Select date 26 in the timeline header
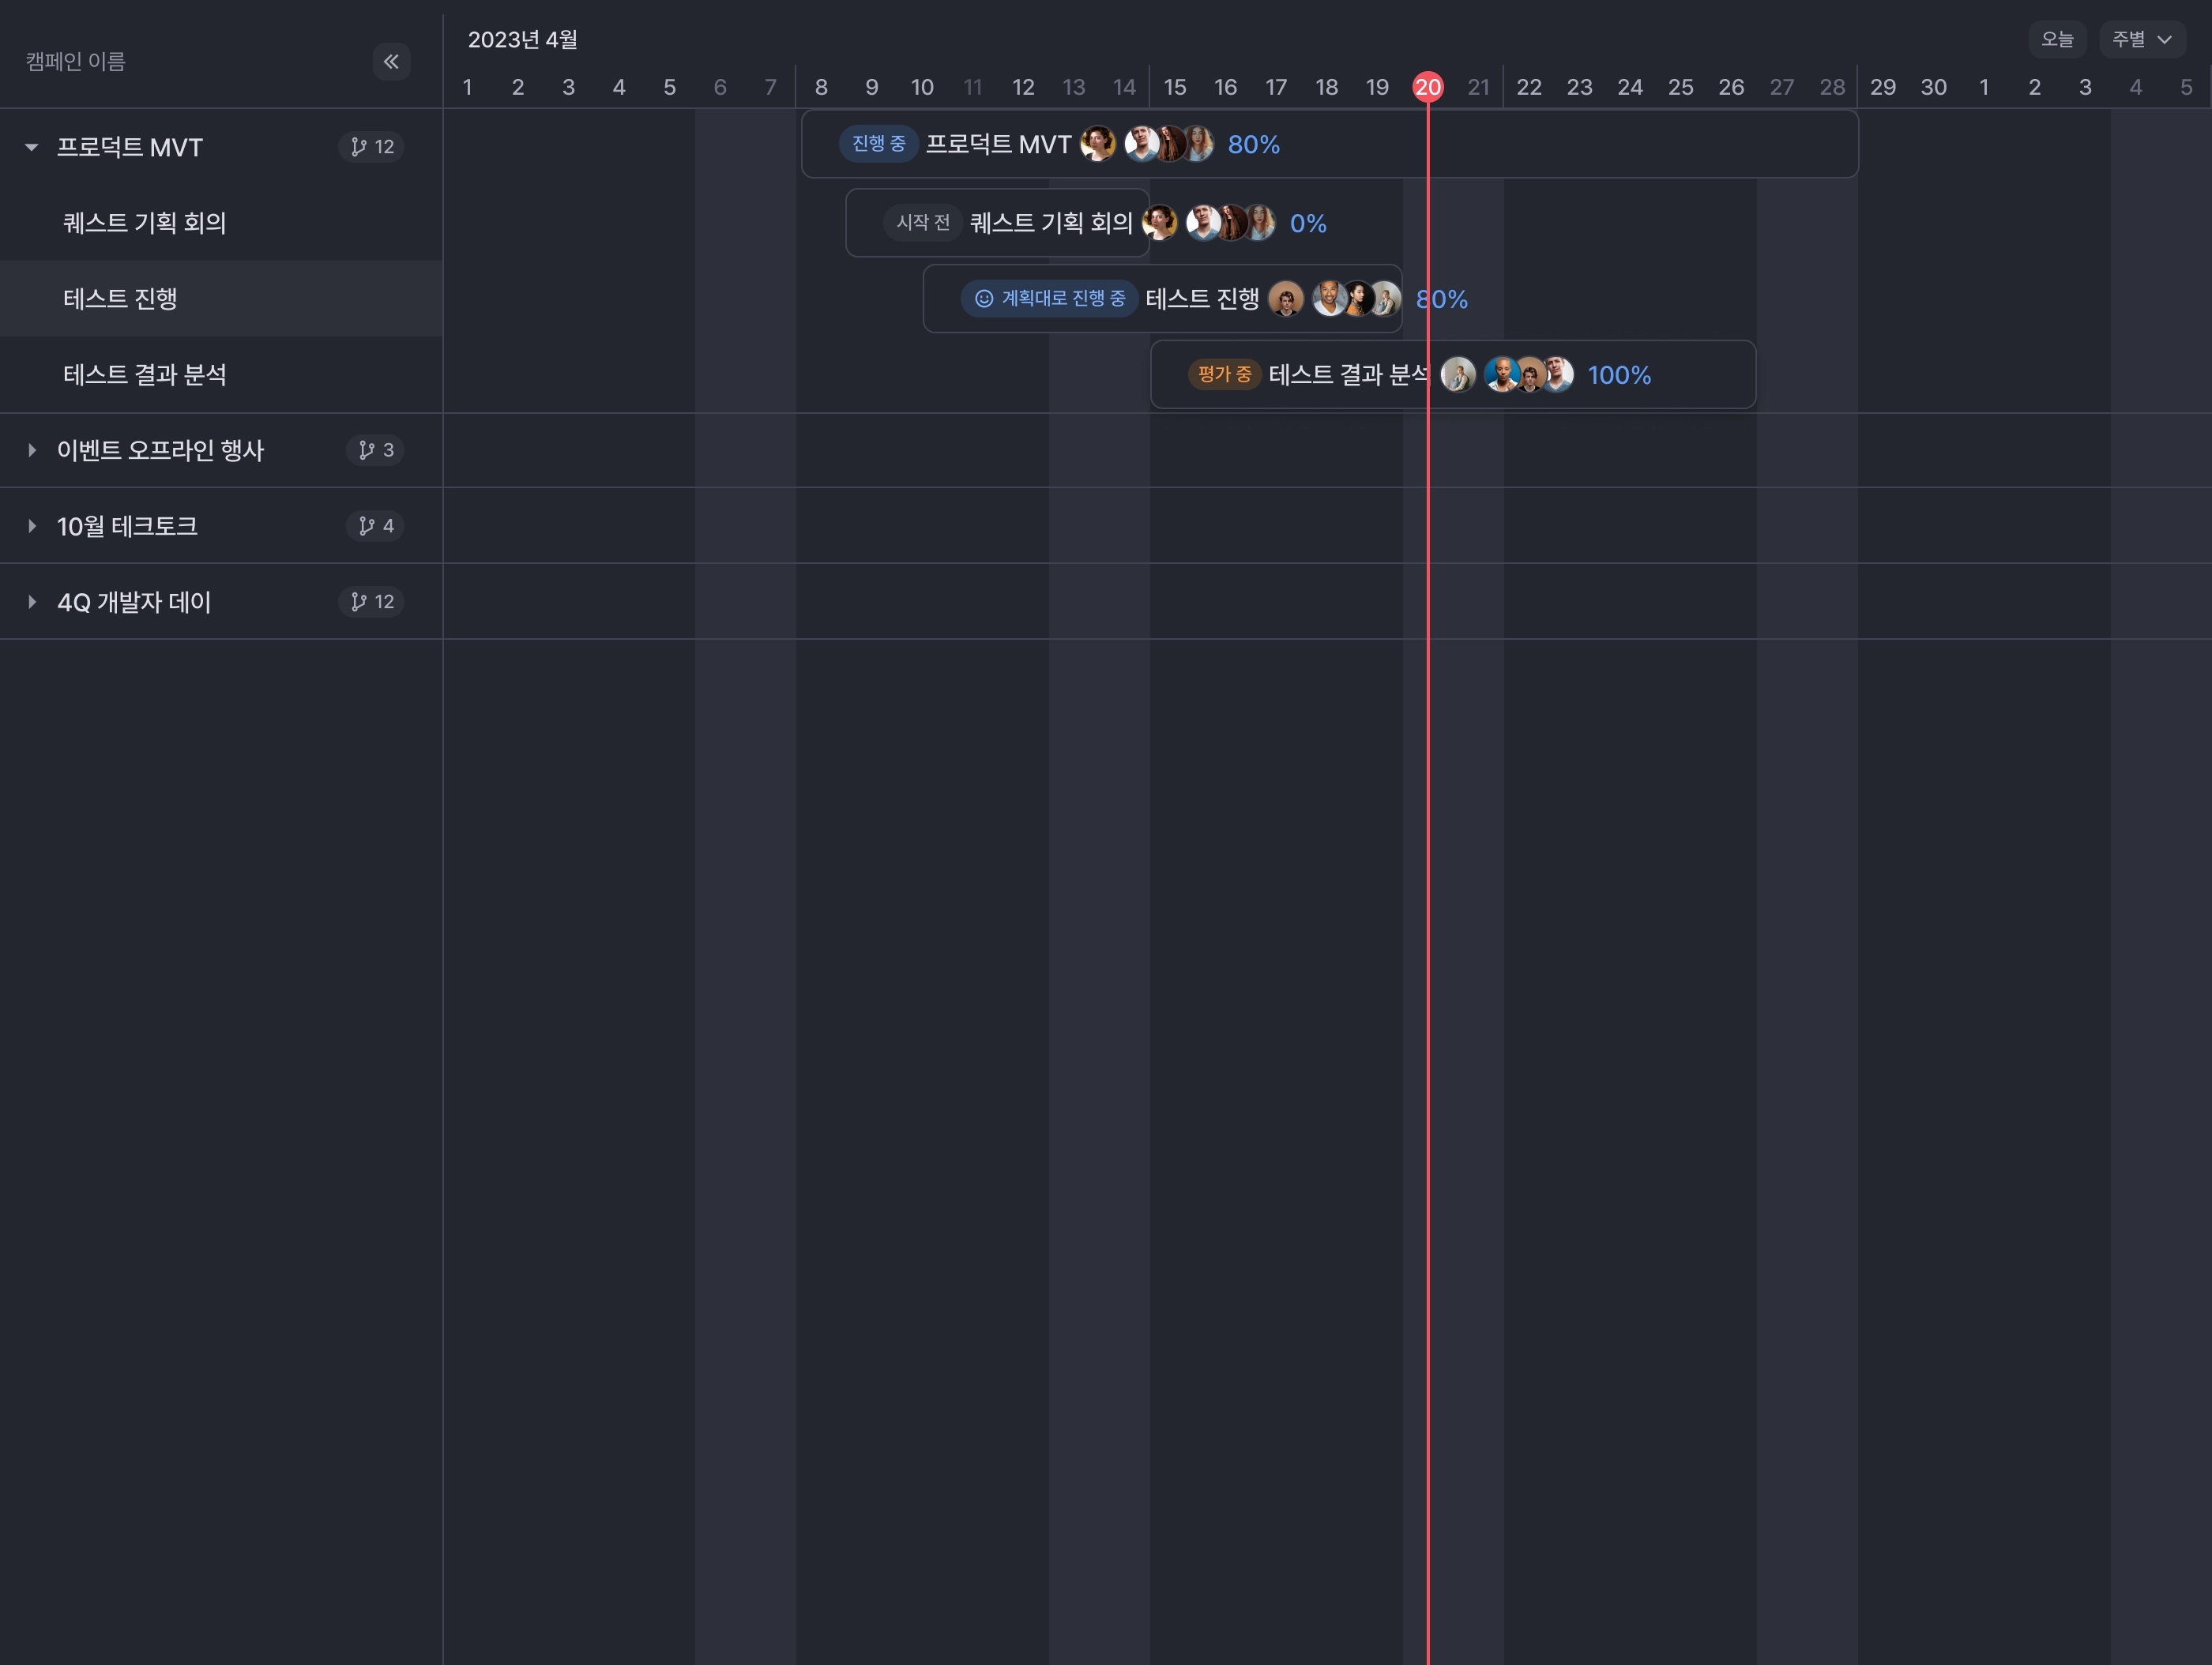 1731,87
